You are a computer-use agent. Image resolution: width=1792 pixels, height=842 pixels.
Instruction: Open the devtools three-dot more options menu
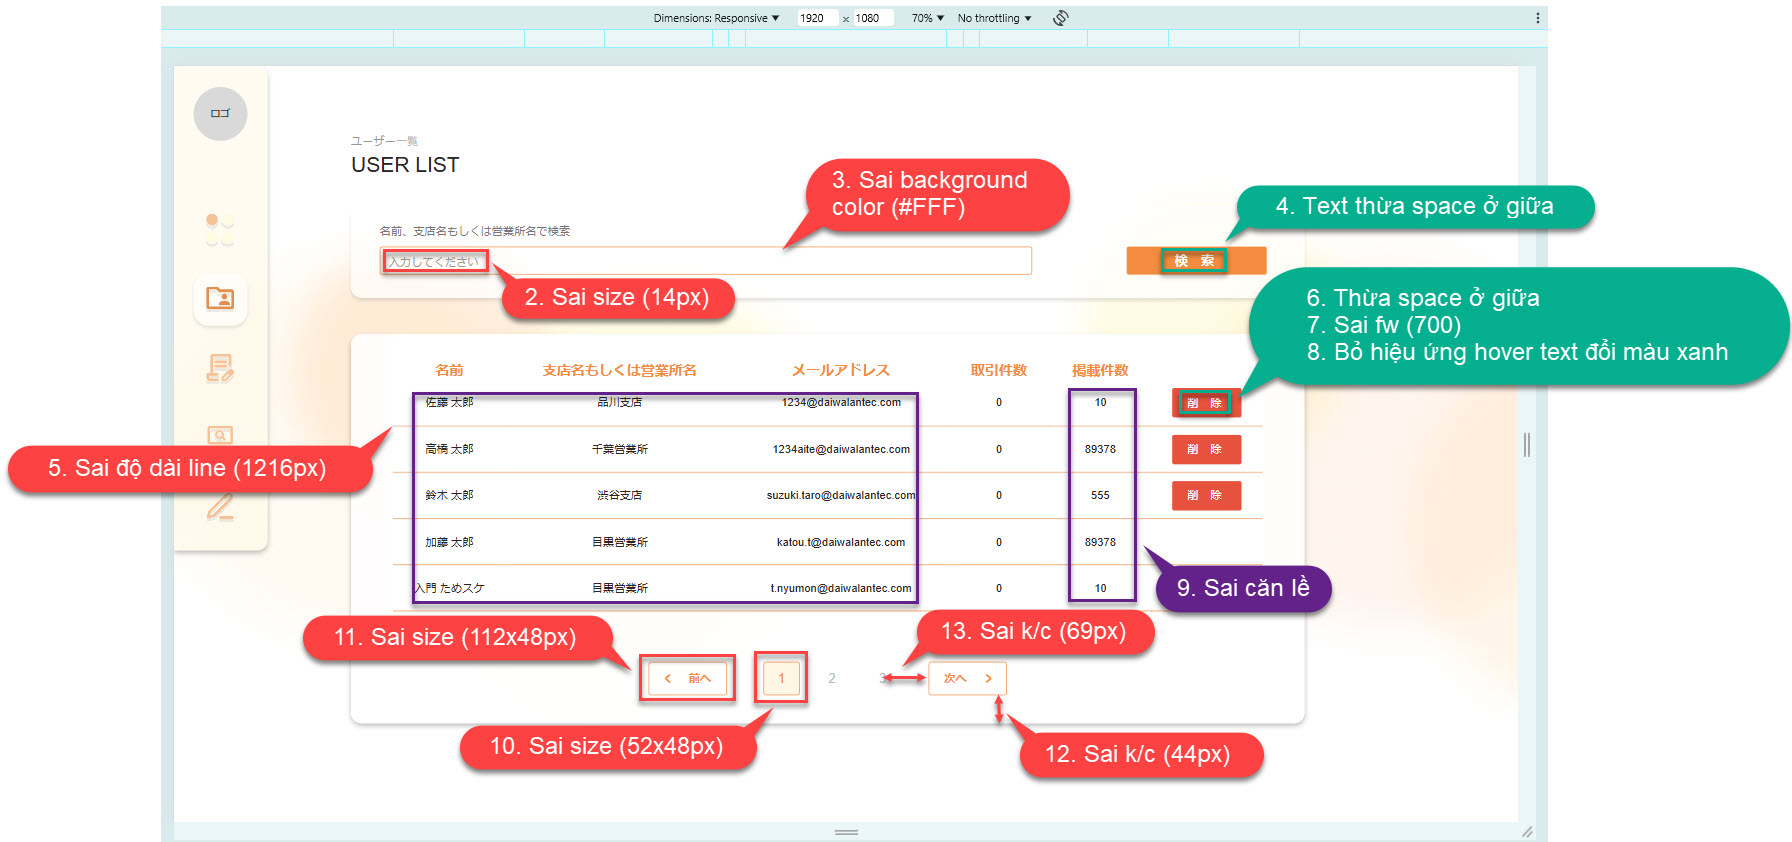[1537, 18]
